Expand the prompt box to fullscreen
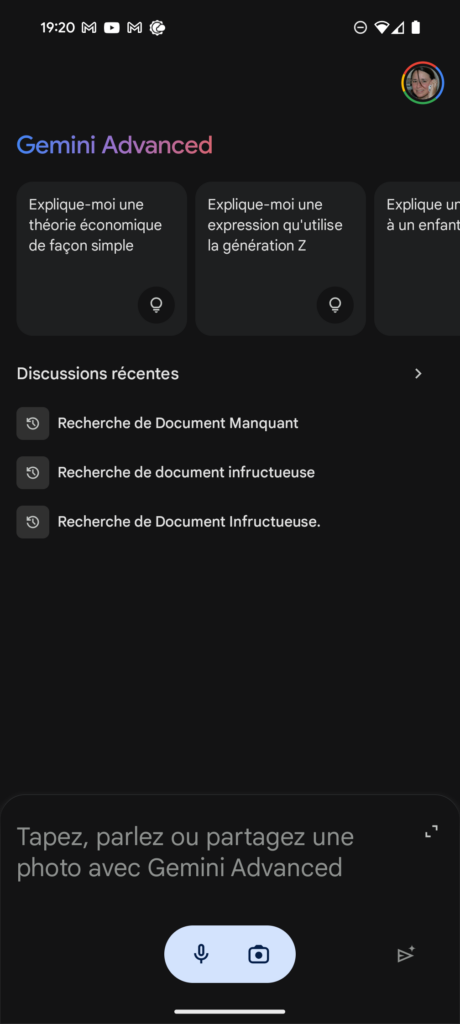The width and height of the screenshot is (460, 1024). (431, 832)
